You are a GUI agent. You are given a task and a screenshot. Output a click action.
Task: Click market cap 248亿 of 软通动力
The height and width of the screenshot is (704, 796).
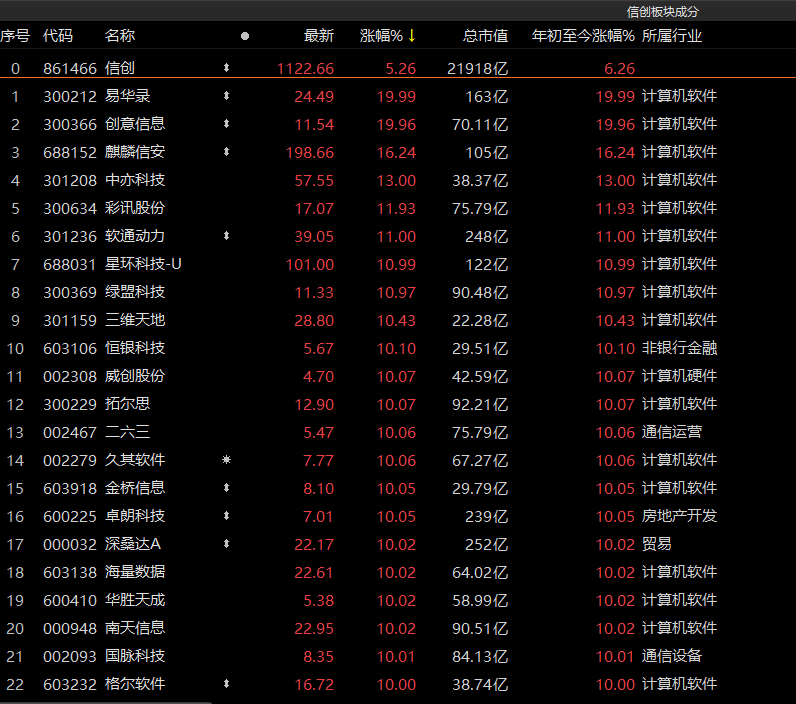(x=487, y=236)
